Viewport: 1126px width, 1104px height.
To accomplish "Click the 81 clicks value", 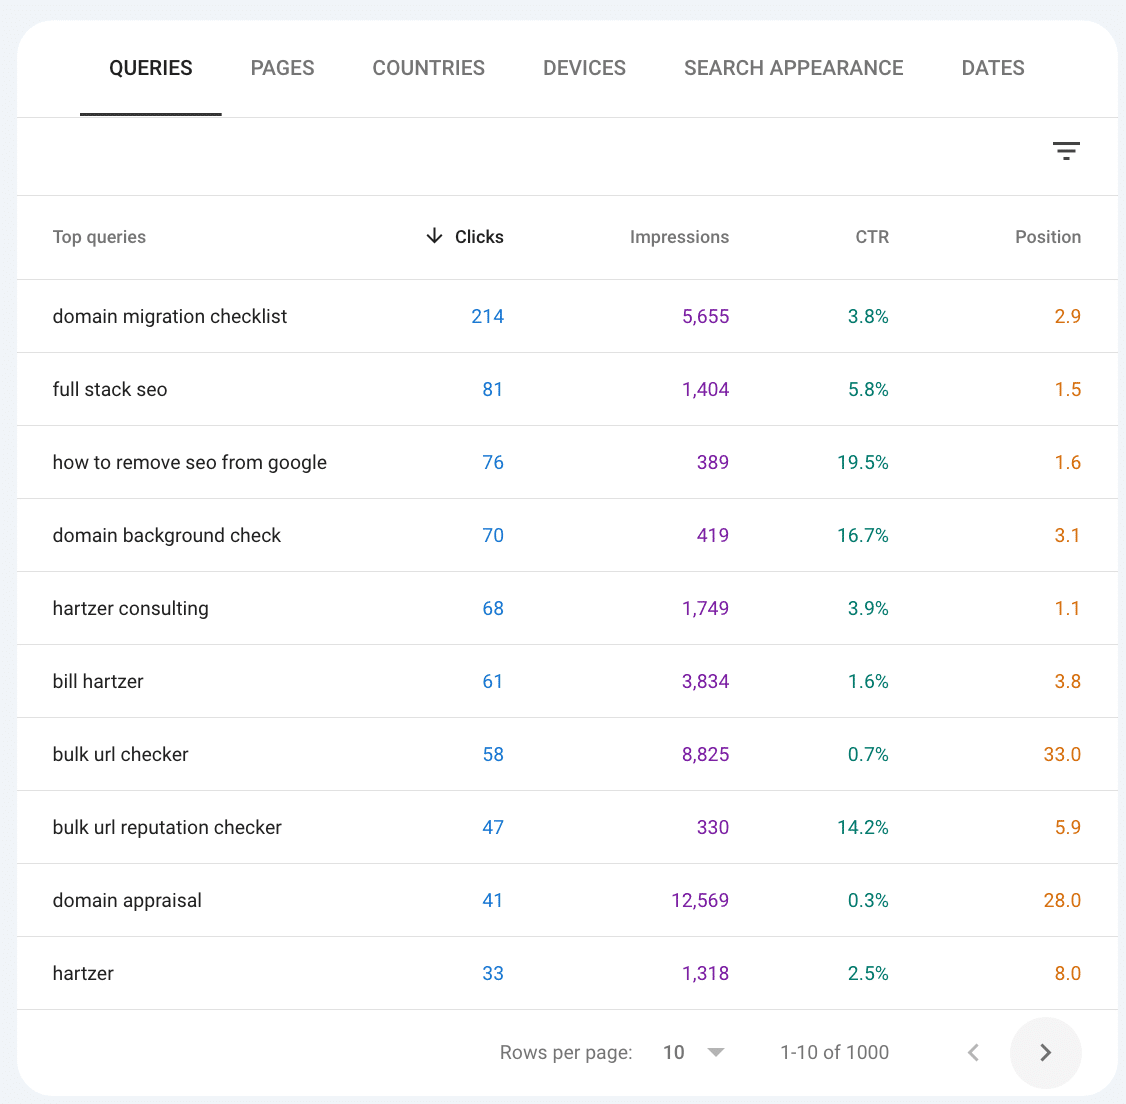I will (493, 389).
